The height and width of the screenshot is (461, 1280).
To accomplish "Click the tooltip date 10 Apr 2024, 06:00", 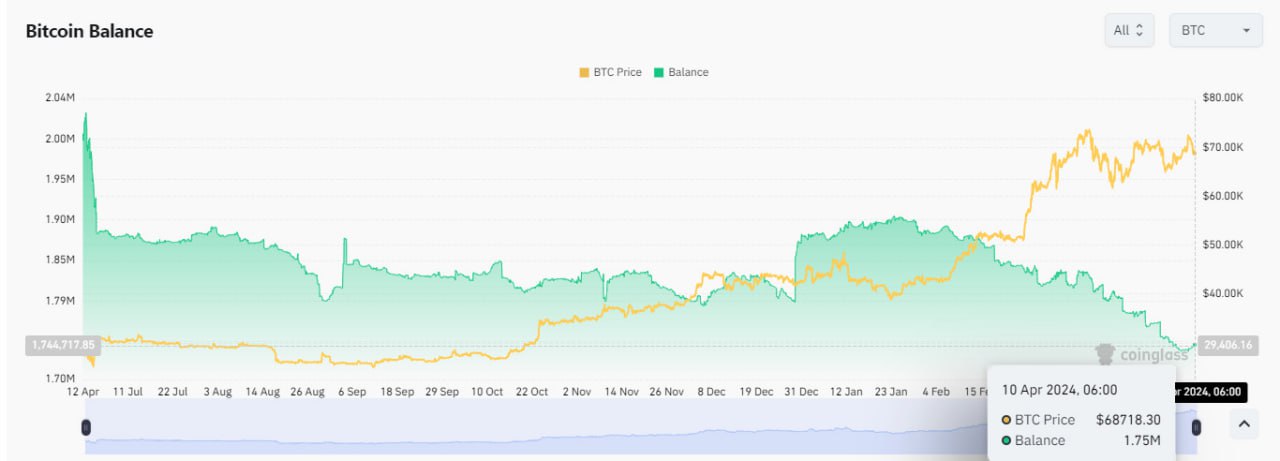I will 1058,390.
